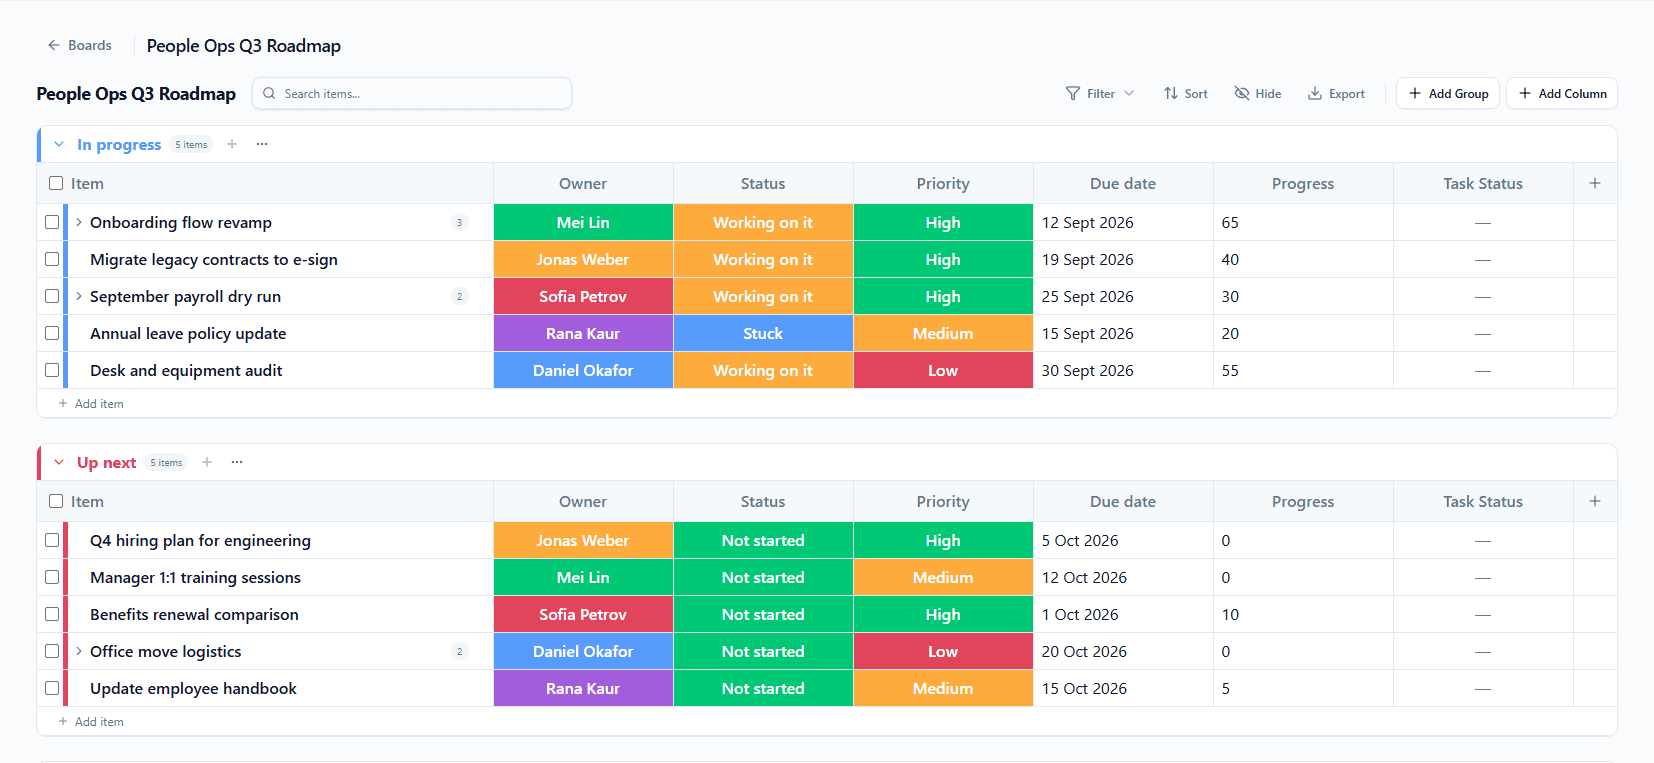This screenshot has width=1654, height=763.
Task: Collapse the In progress group
Action: point(59,144)
